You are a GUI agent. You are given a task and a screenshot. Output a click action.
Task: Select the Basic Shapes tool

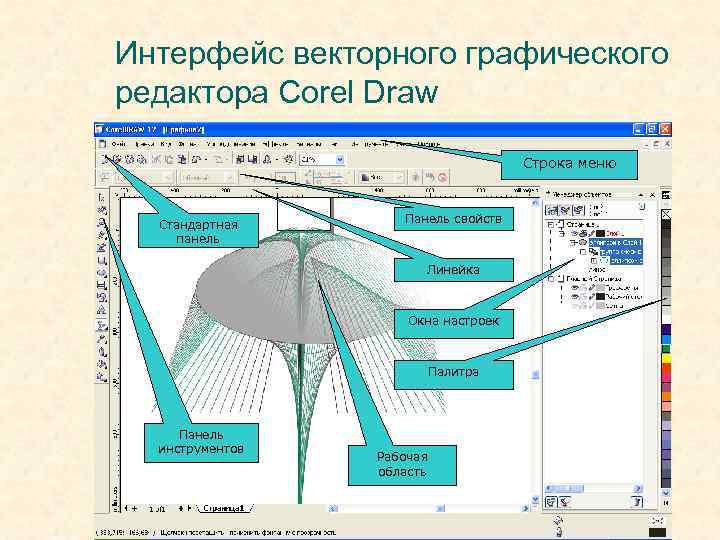point(102,298)
